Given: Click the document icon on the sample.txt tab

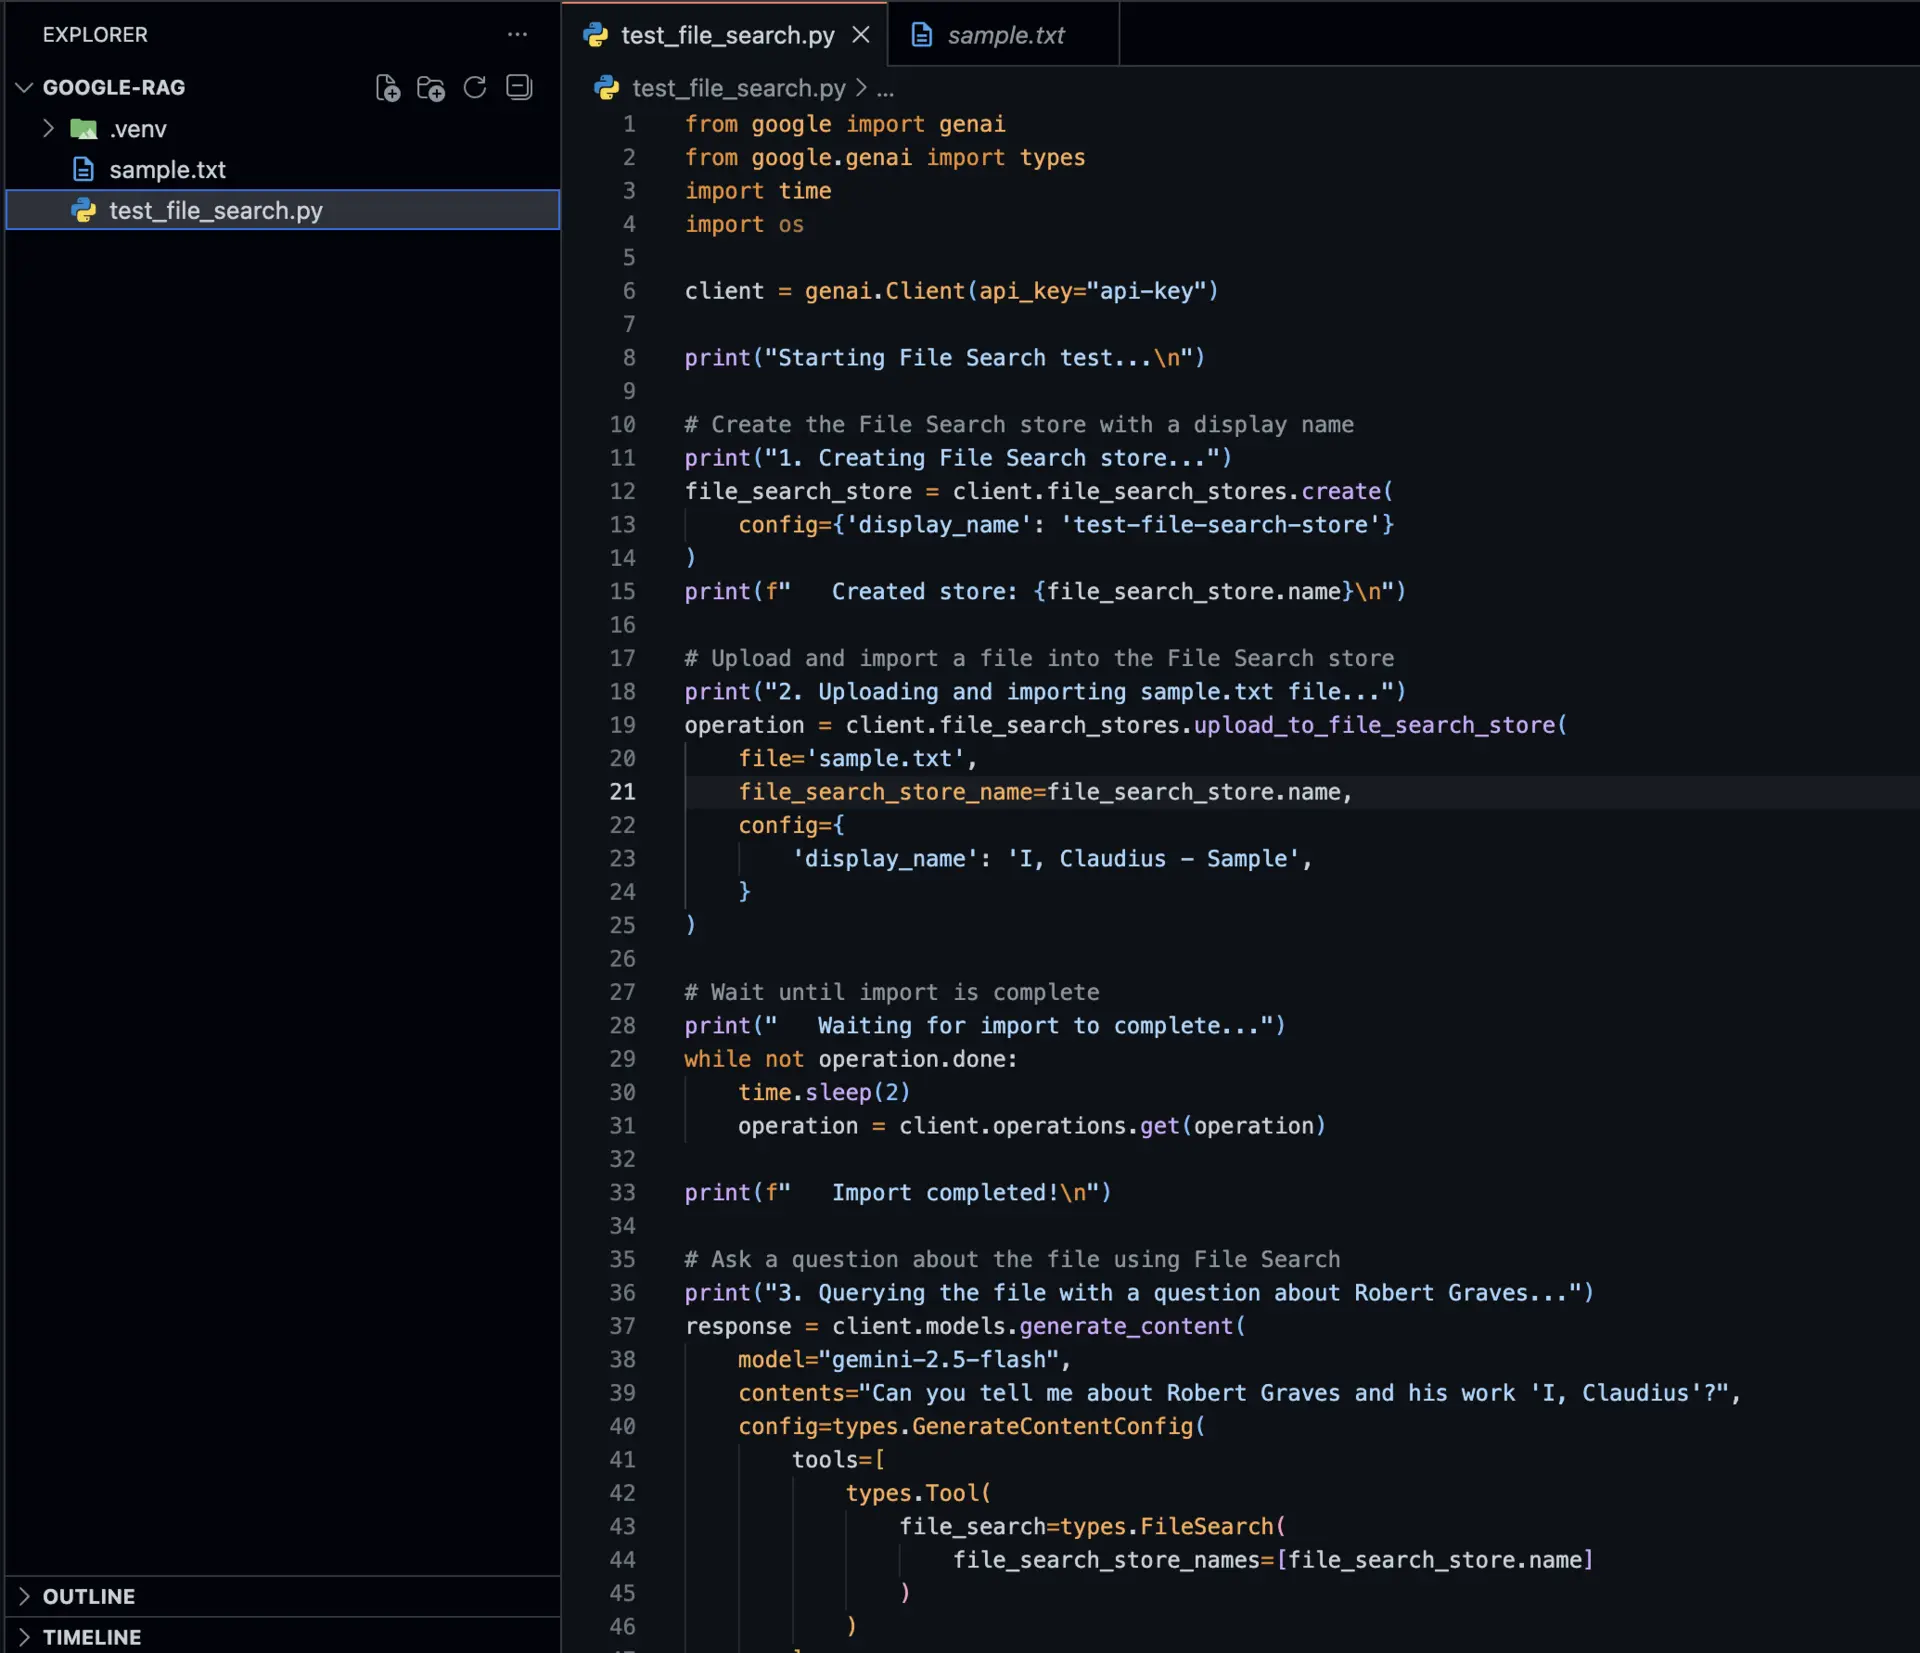Looking at the screenshot, I should coord(921,34).
